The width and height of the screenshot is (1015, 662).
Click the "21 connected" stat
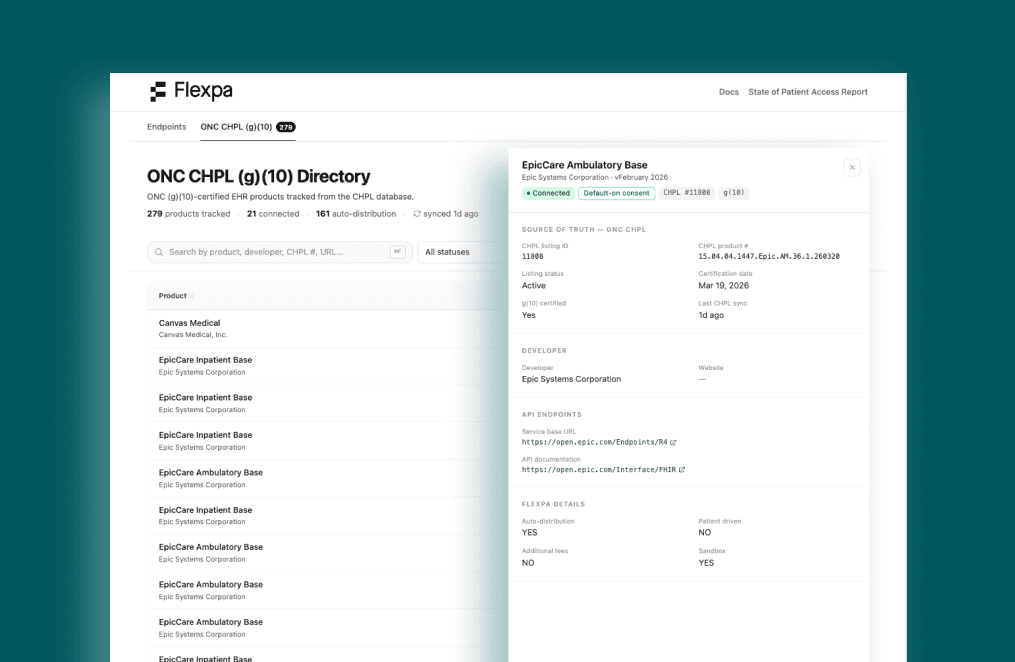(273, 214)
